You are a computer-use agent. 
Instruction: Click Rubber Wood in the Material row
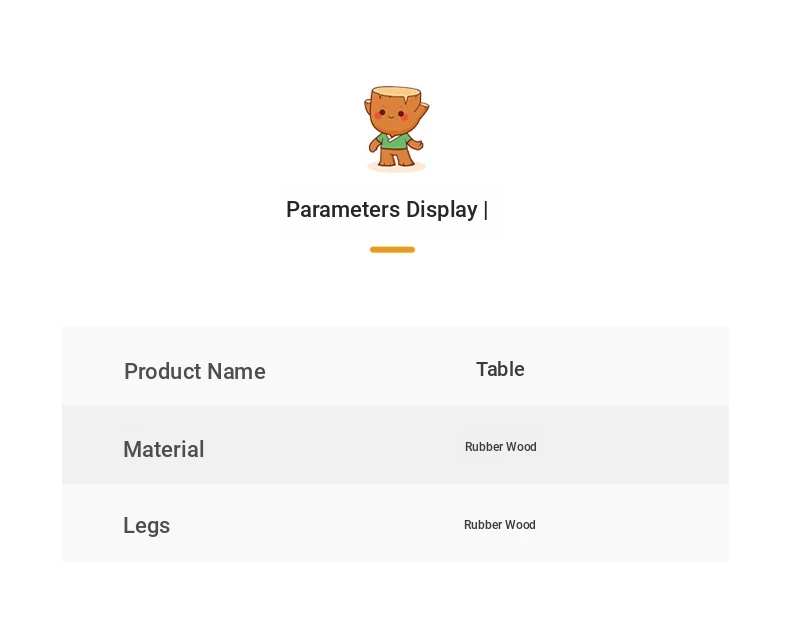[x=501, y=447]
